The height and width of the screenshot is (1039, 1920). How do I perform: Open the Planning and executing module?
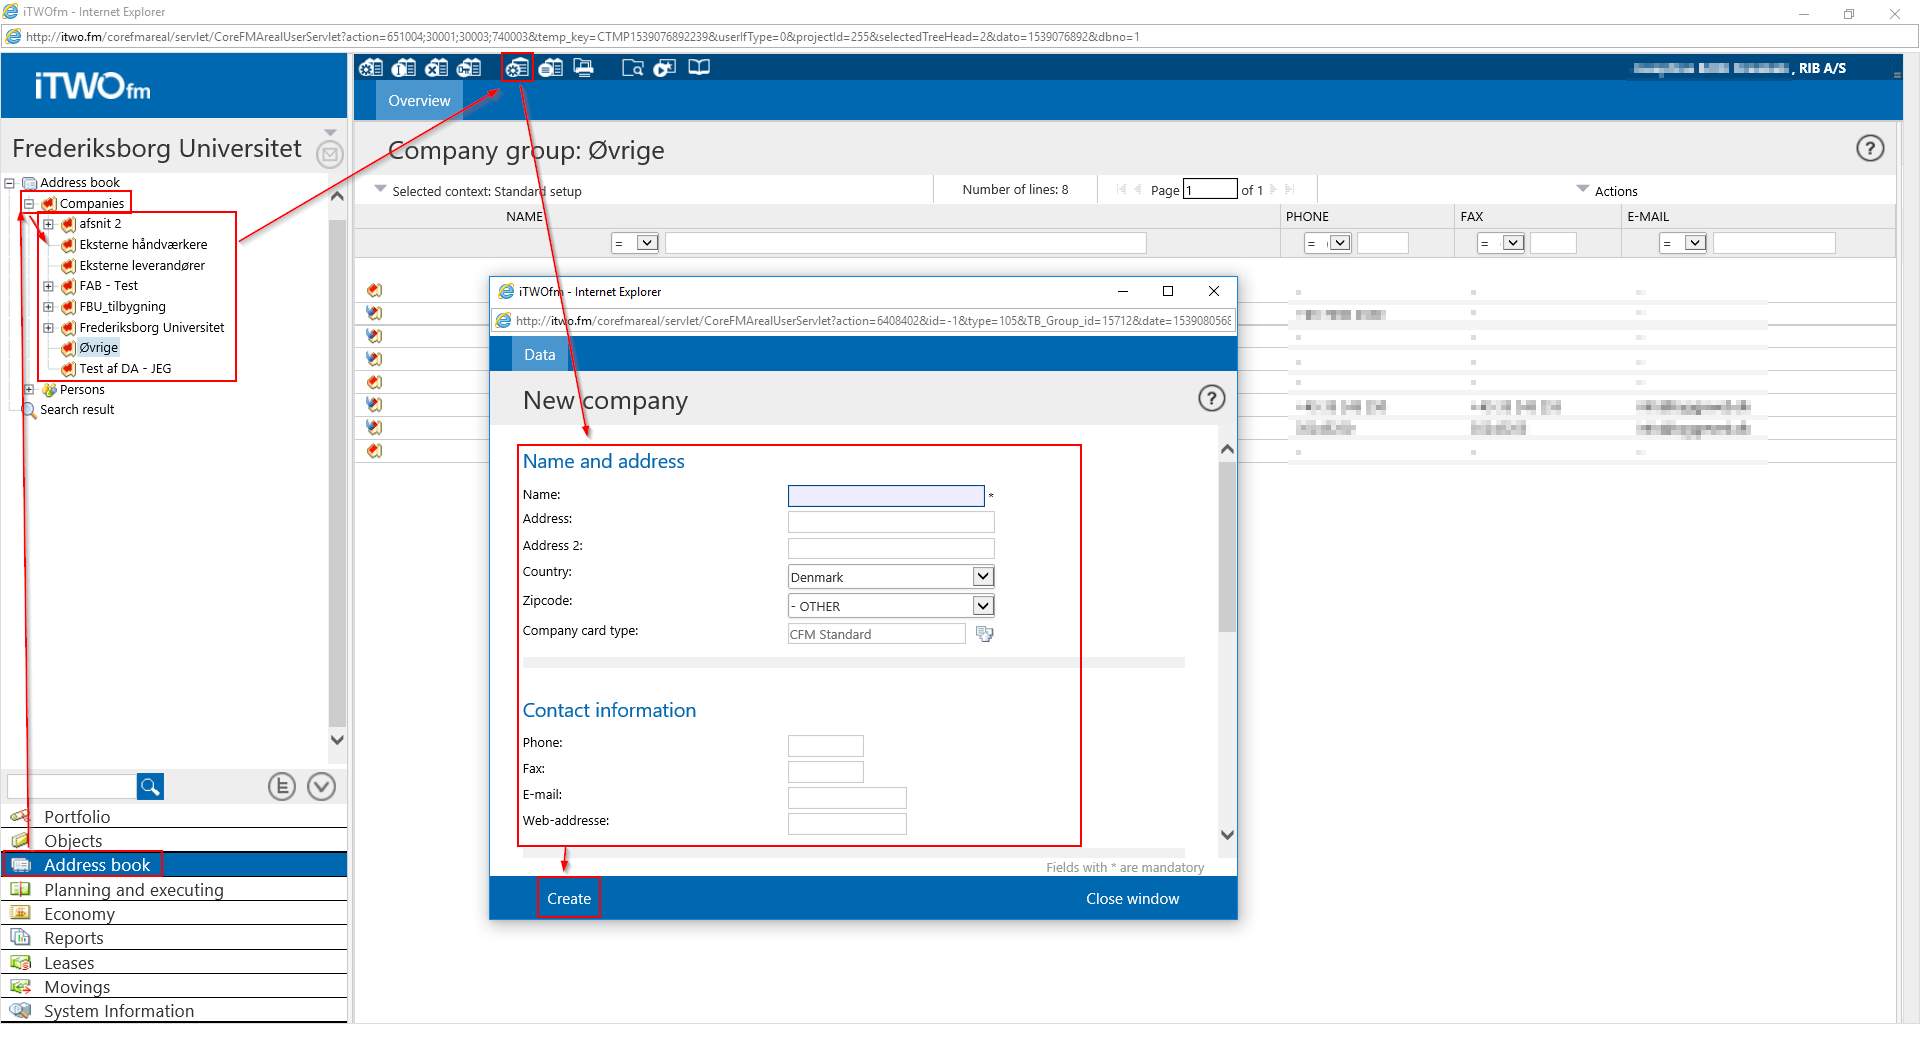click(133, 890)
